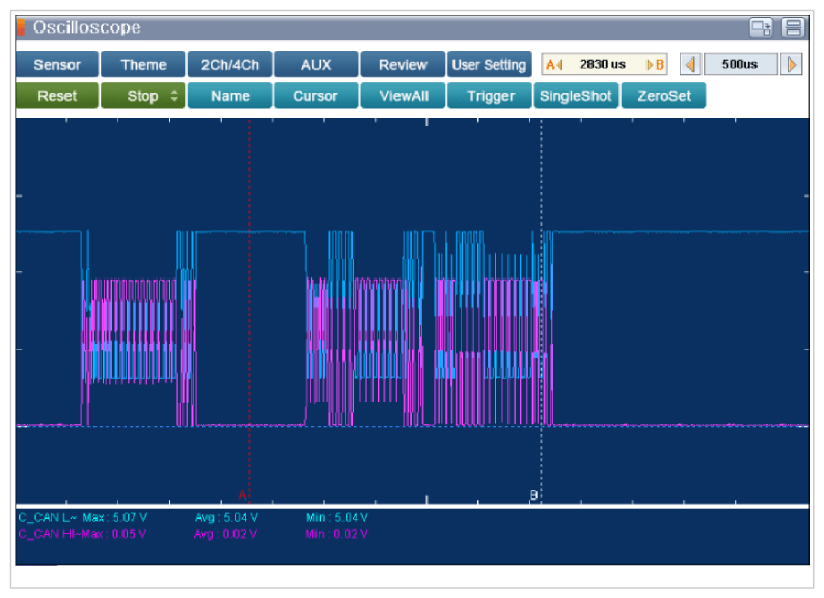Click the ZeroSet button

click(x=663, y=96)
